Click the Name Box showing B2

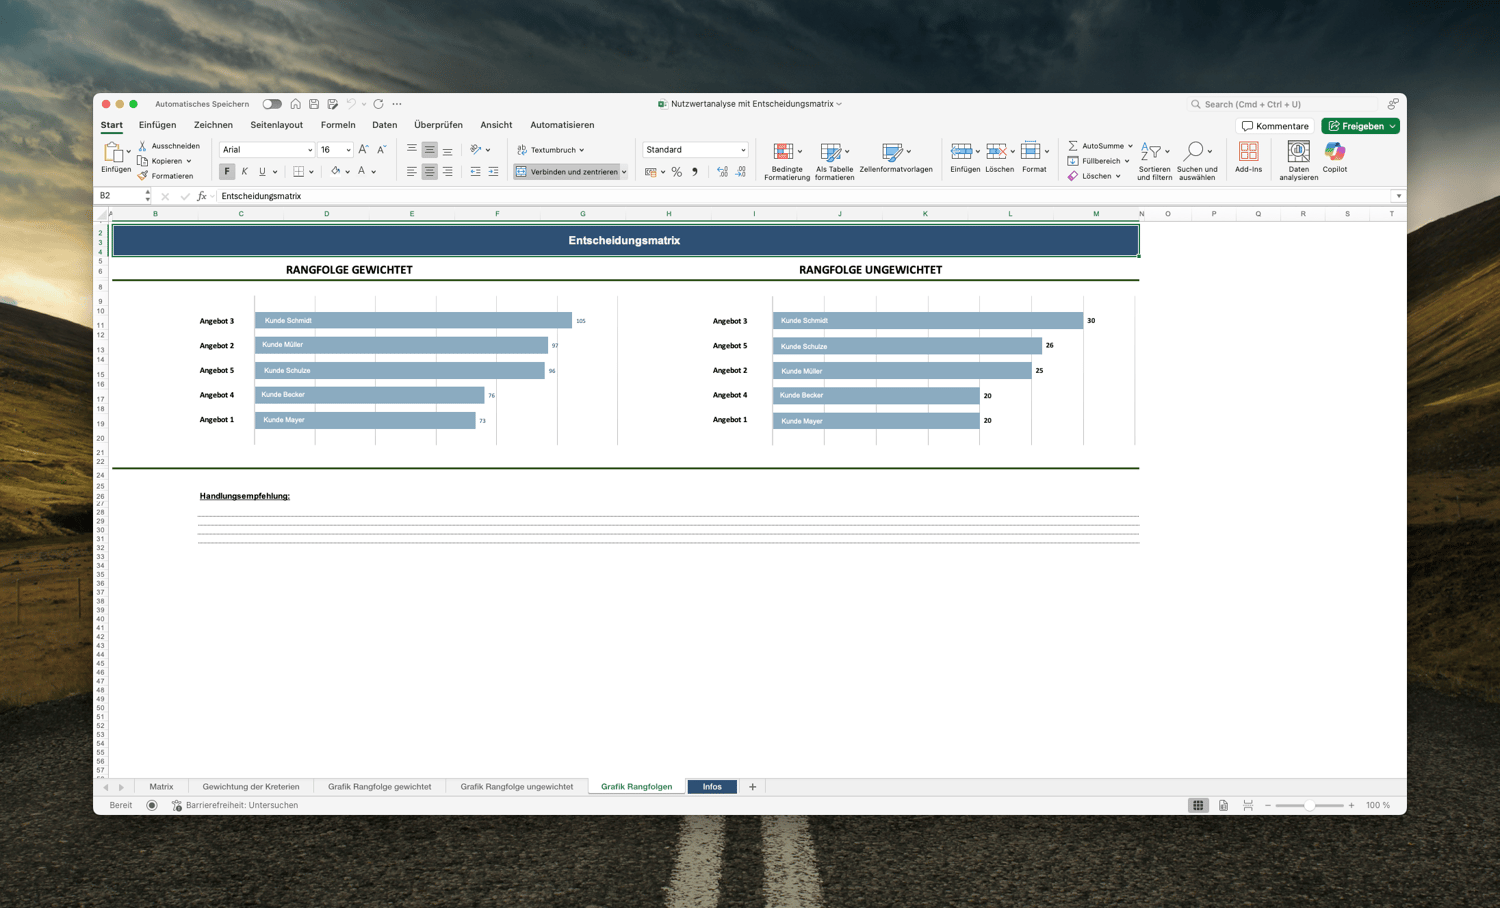tap(120, 196)
